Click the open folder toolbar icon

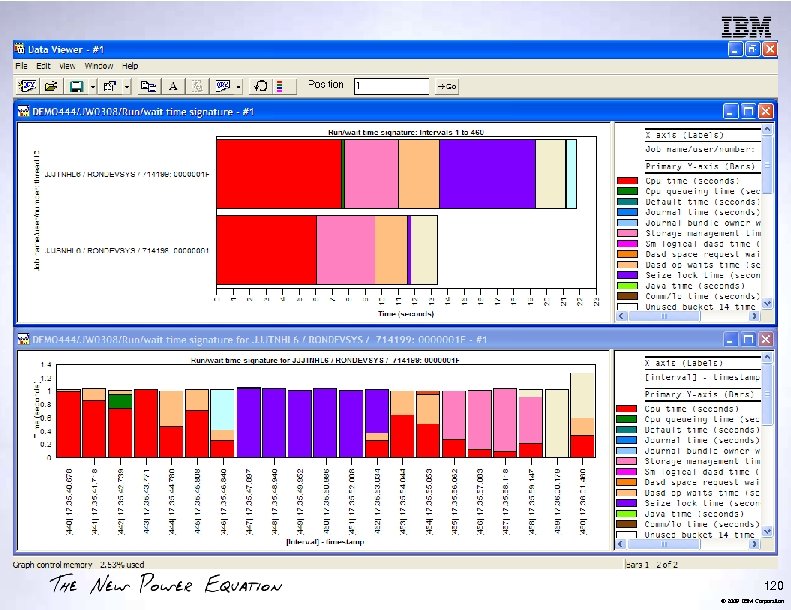coord(51,86)
